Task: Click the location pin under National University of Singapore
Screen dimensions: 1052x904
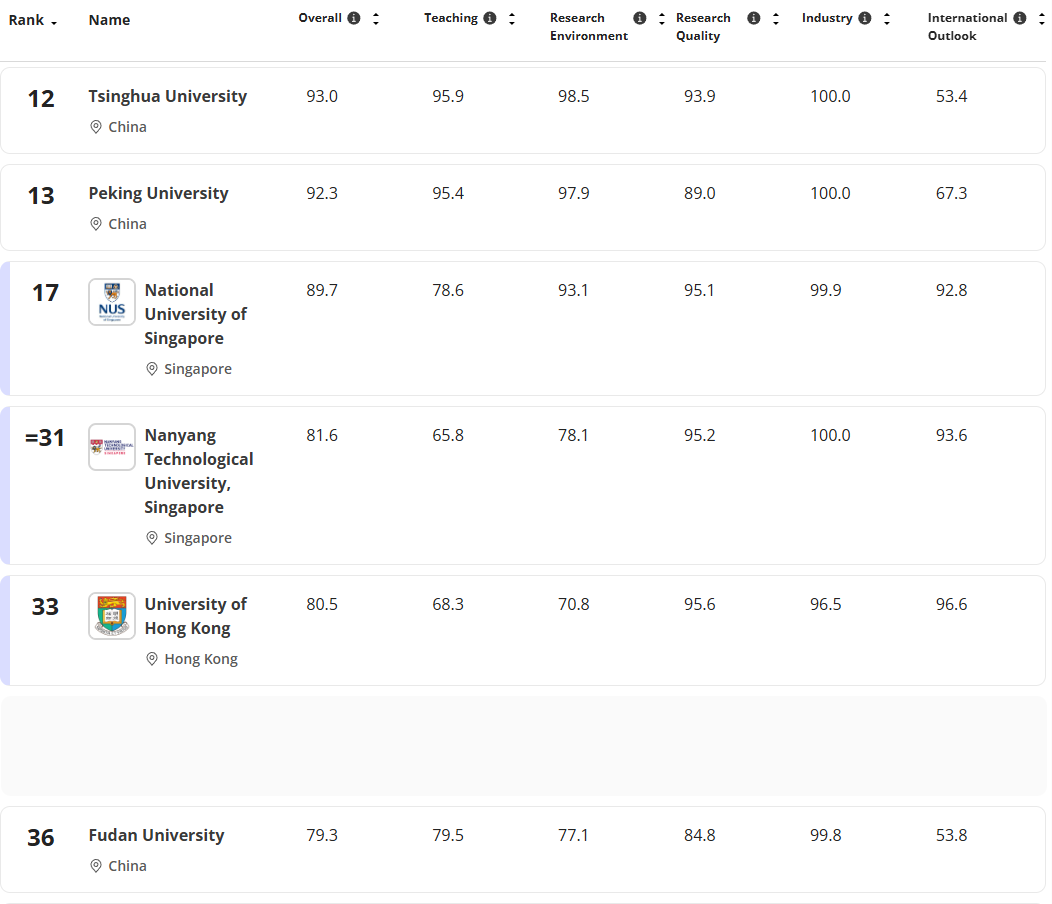Action: (152, 368)
